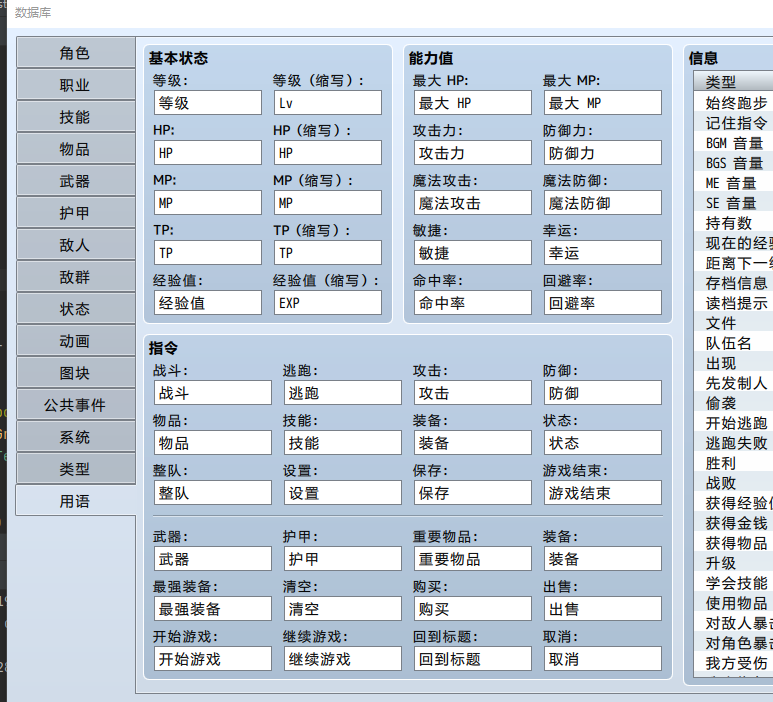This screenshot has height=702, width=773.
Task: Click the 魔法攻击 input field
Action: [x=473, y=203]
